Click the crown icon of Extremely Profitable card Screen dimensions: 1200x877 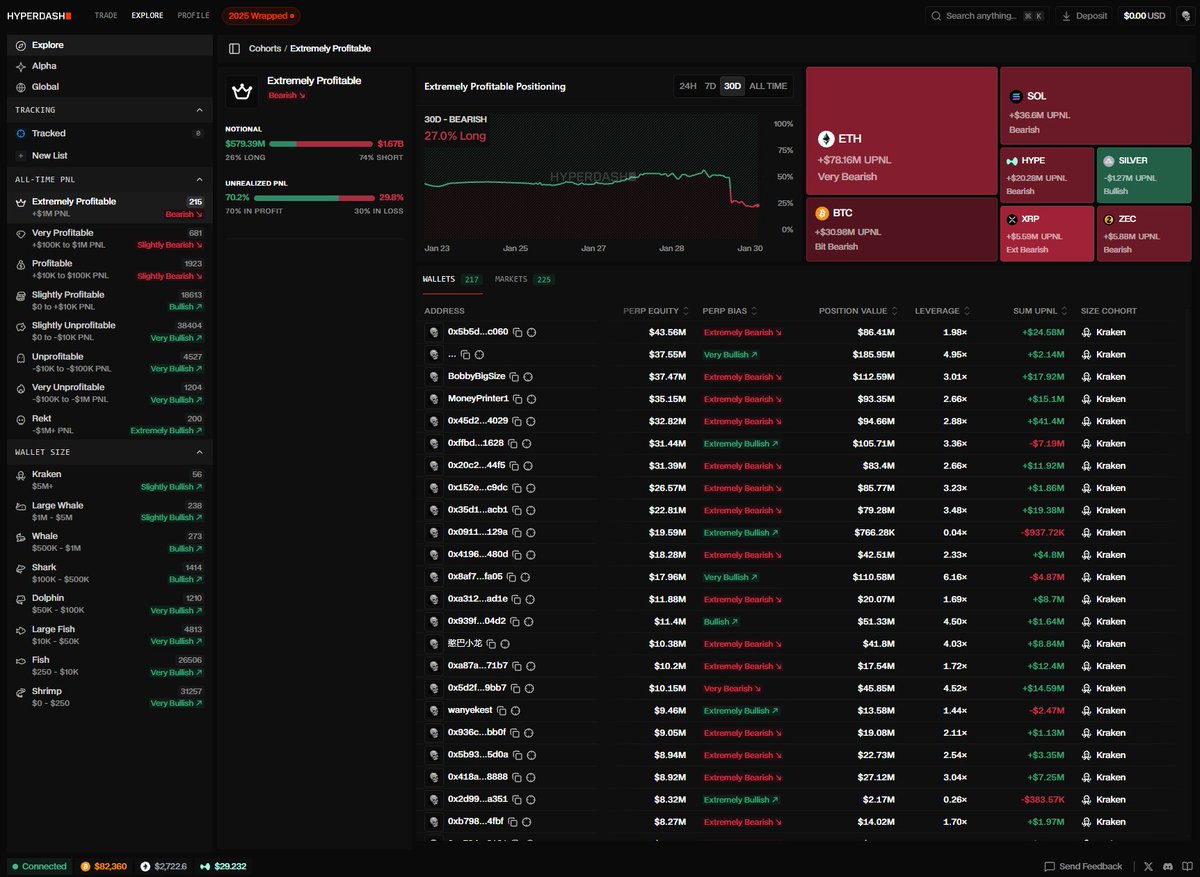tap(241, 91)
